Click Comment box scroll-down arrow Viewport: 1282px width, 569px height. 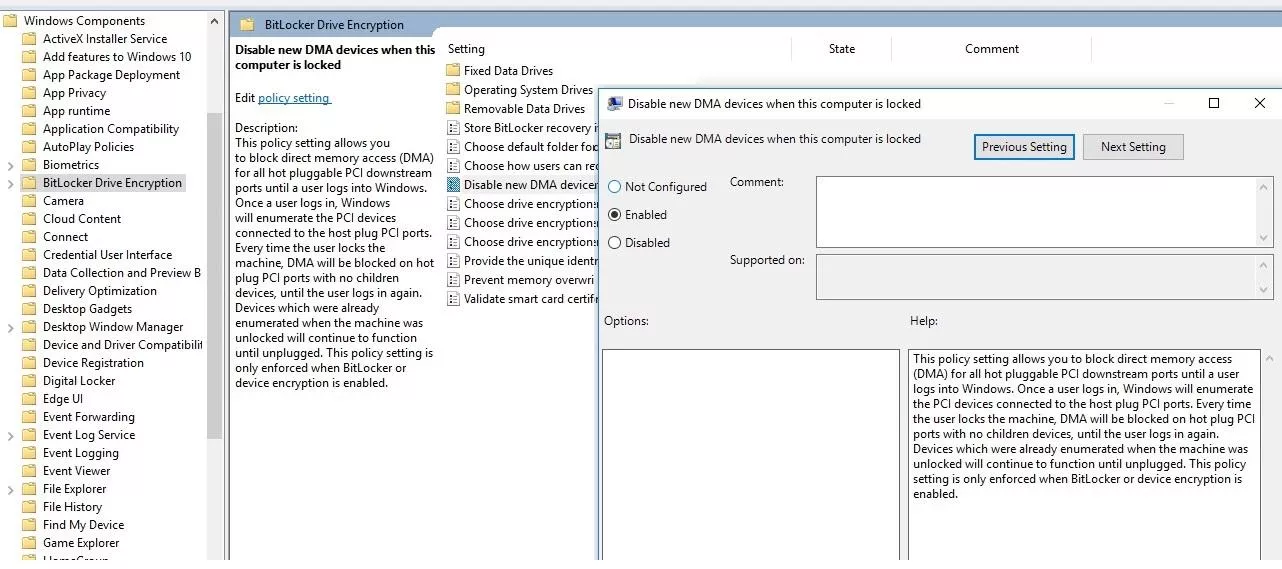pos(1265,238)
